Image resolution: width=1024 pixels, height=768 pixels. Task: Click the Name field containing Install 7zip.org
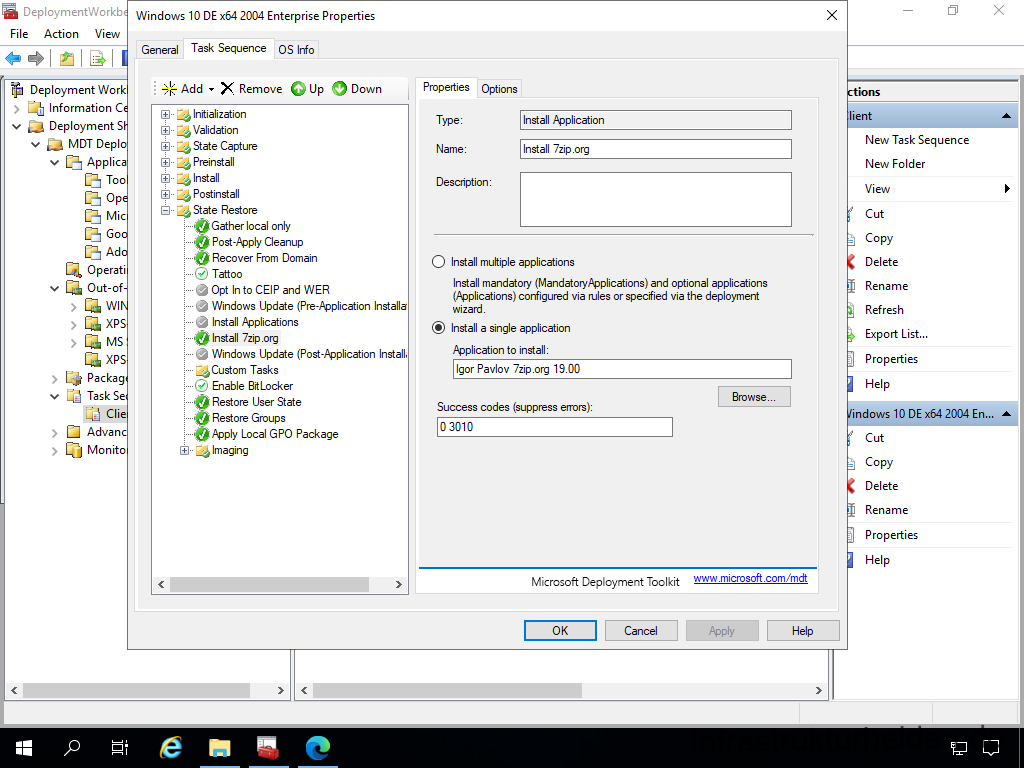(656, 149)
